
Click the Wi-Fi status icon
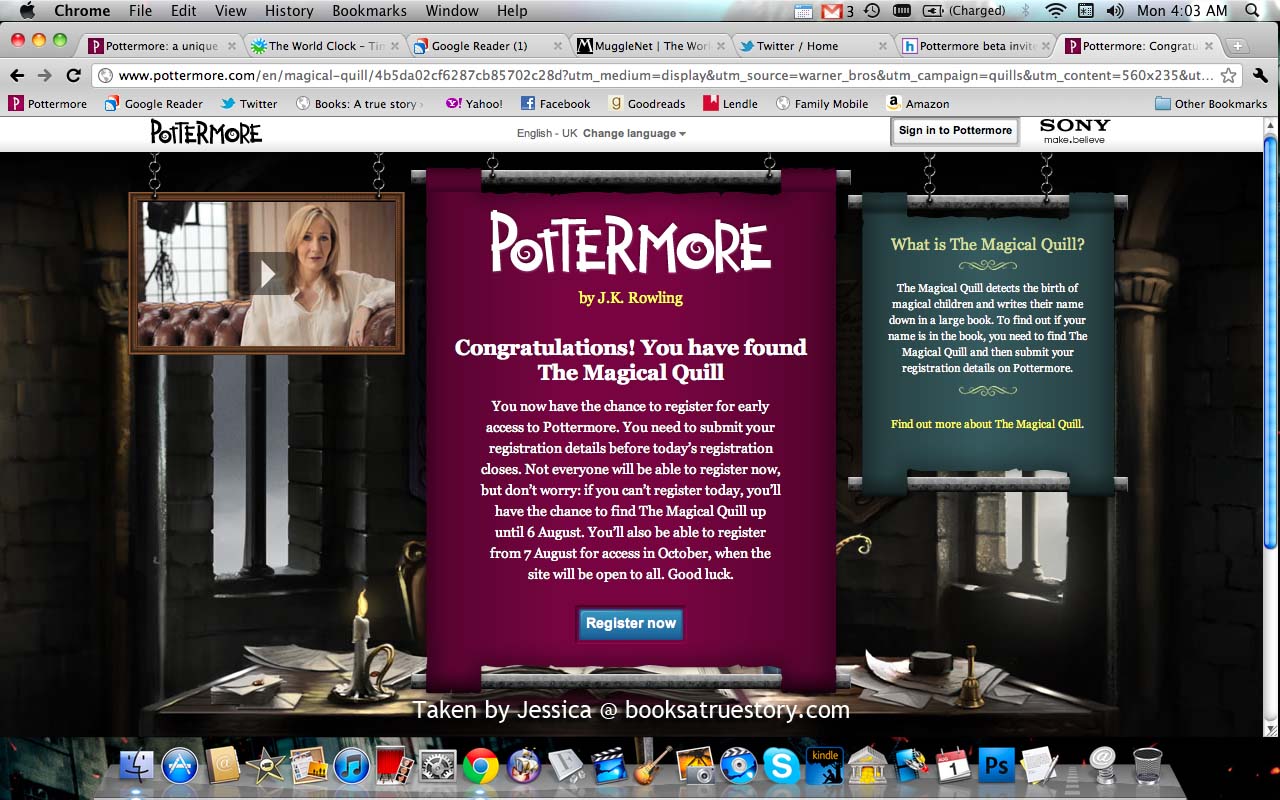tap(1055, 11)
